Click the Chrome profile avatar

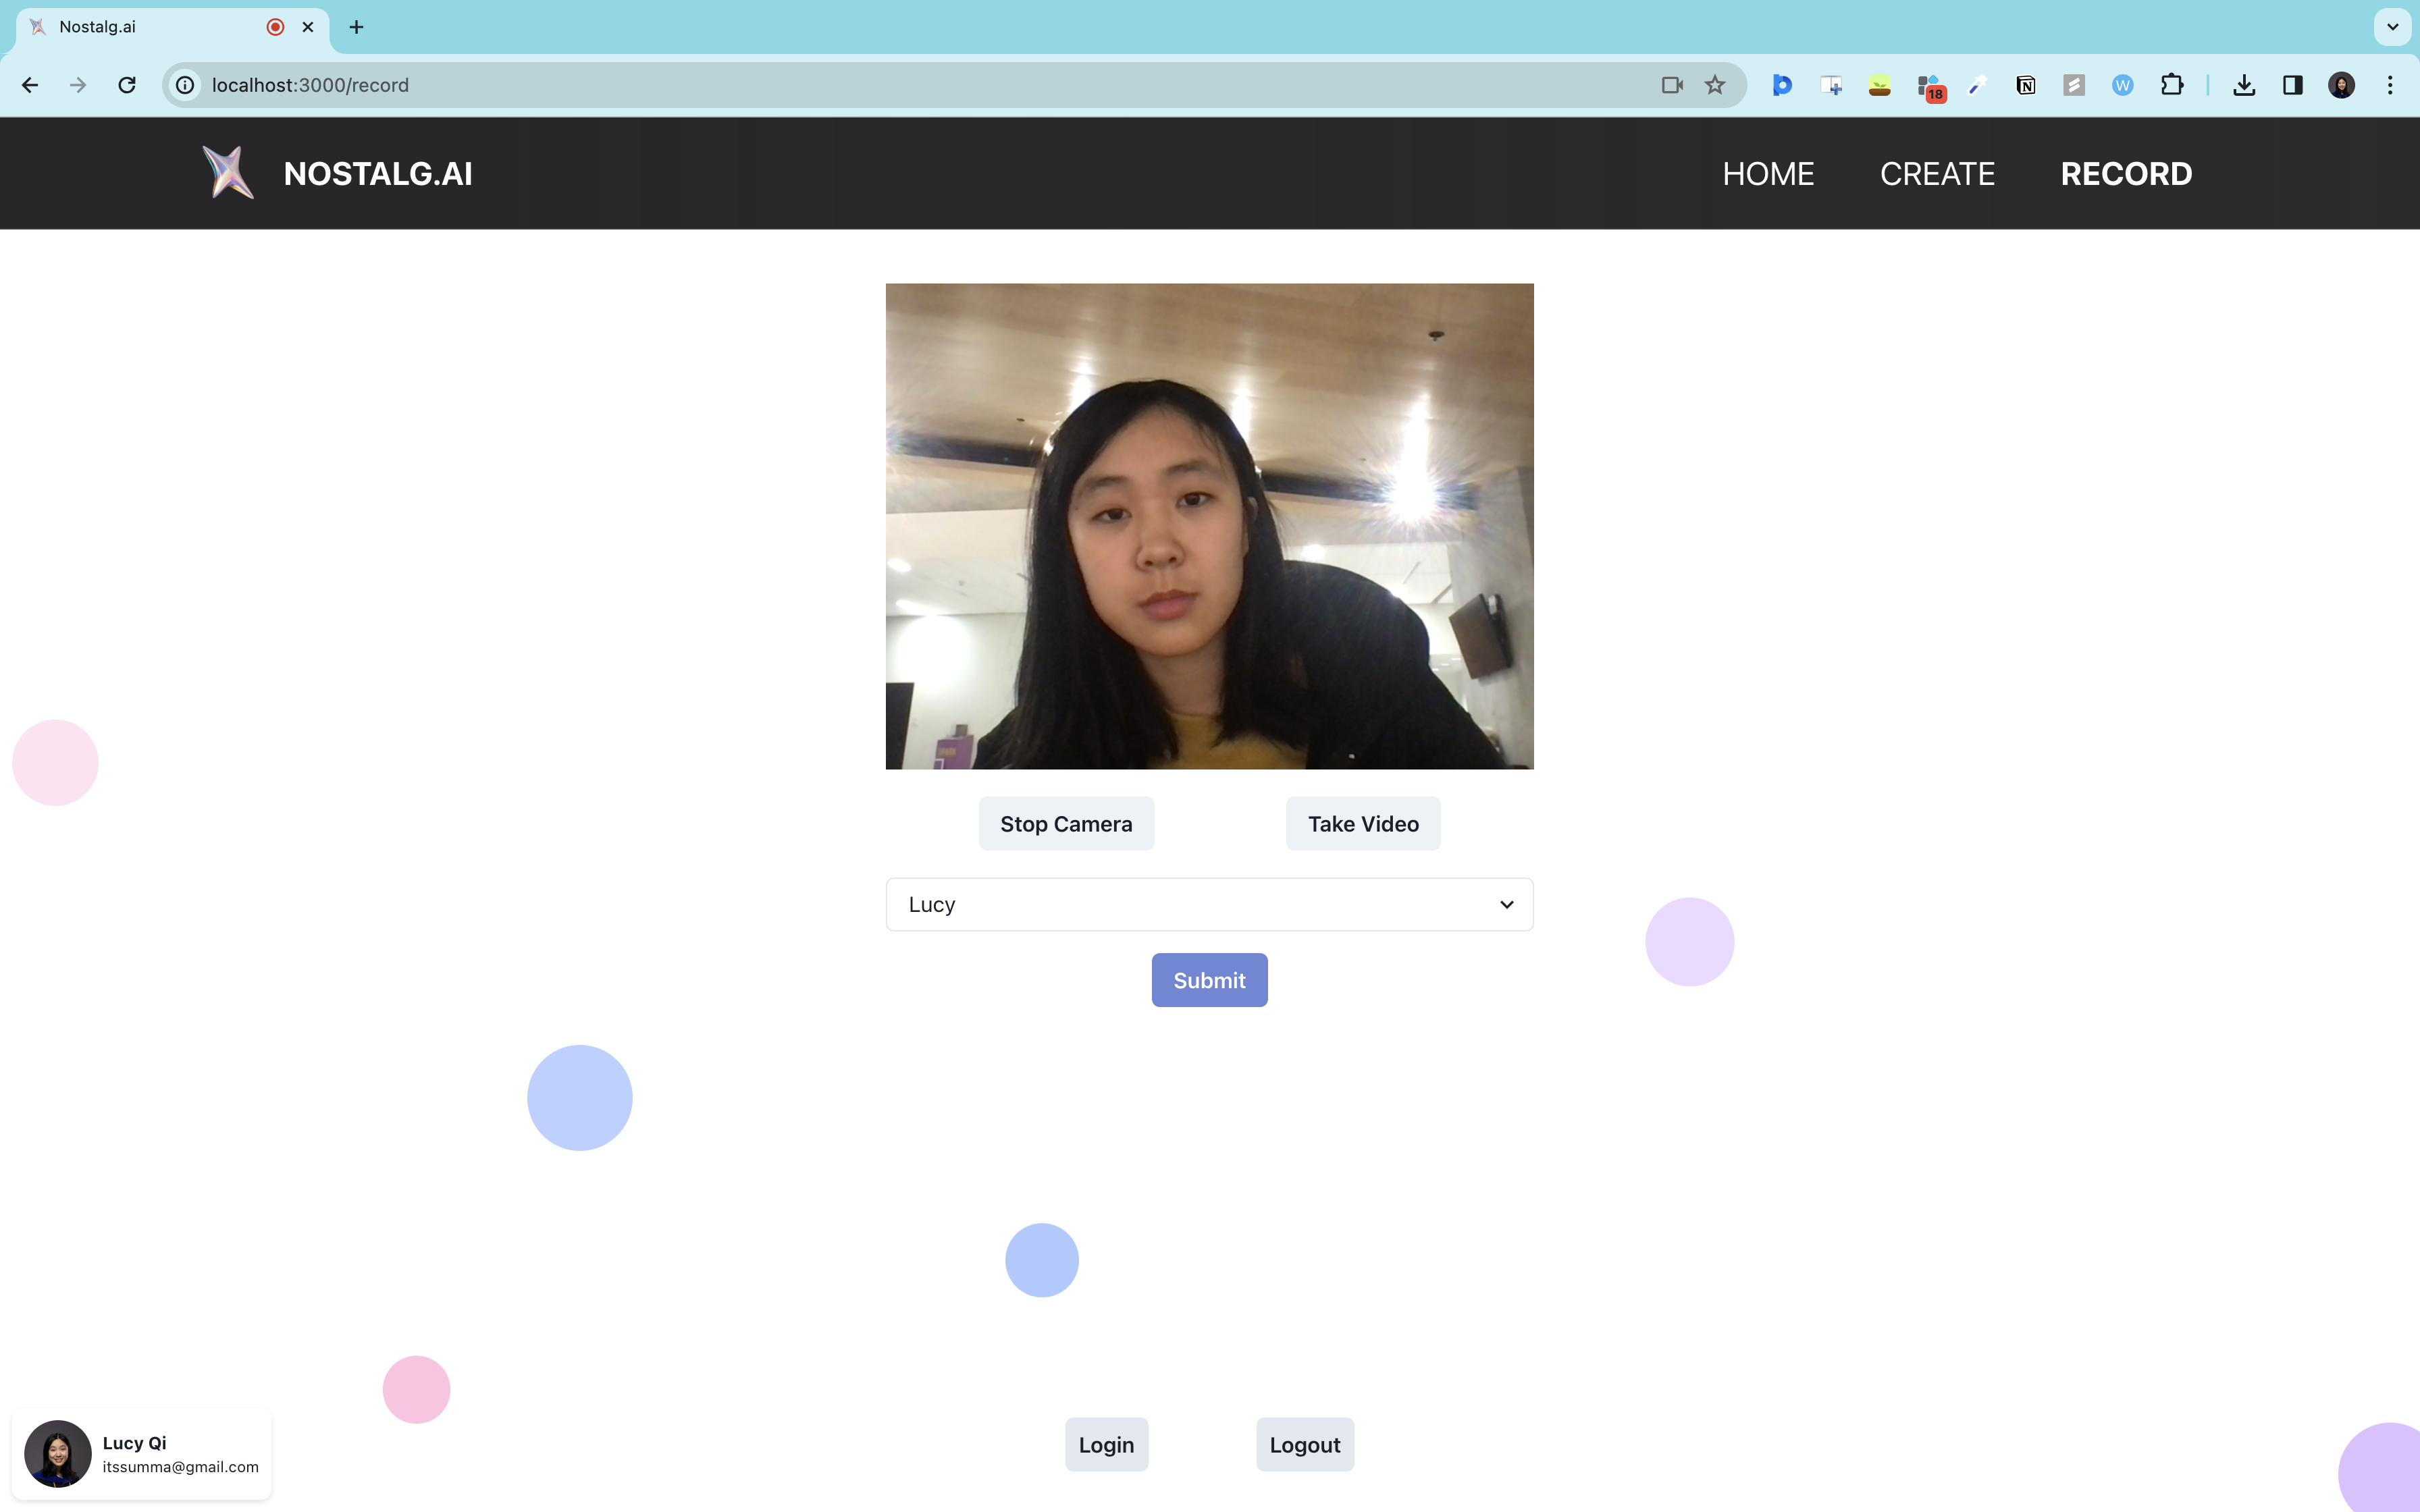coord(2341,85)
